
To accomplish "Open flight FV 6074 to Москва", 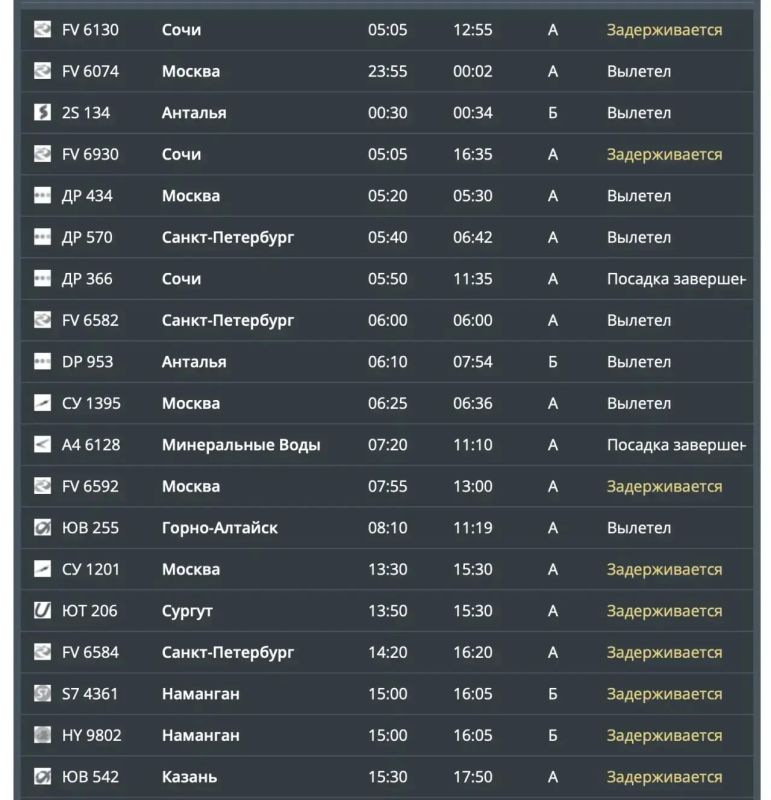I will [387, 71].
